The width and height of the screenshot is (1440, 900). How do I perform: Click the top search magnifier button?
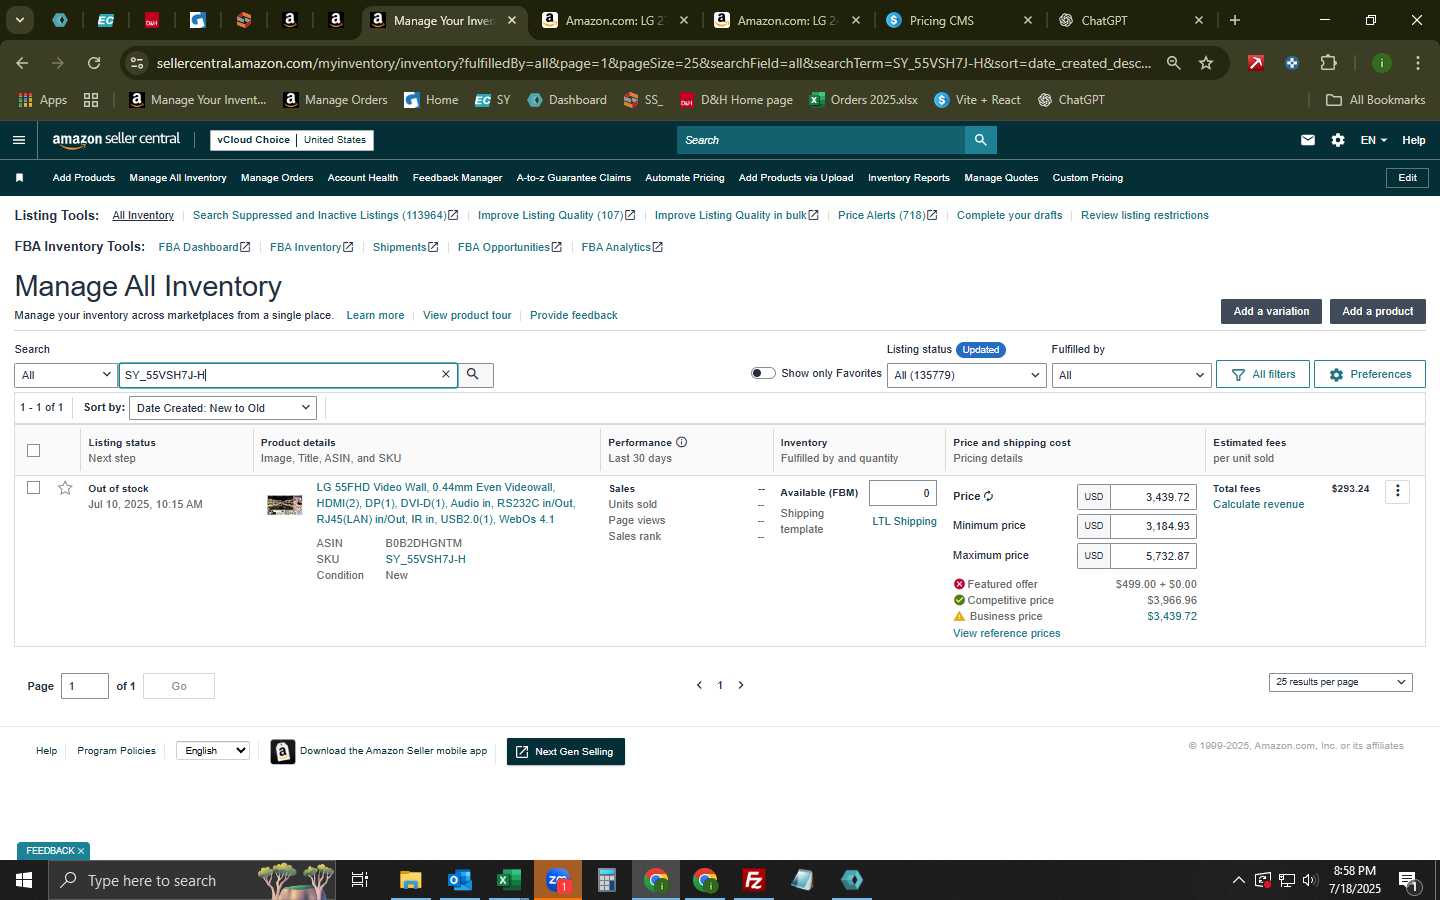click(x=981, y=140)
